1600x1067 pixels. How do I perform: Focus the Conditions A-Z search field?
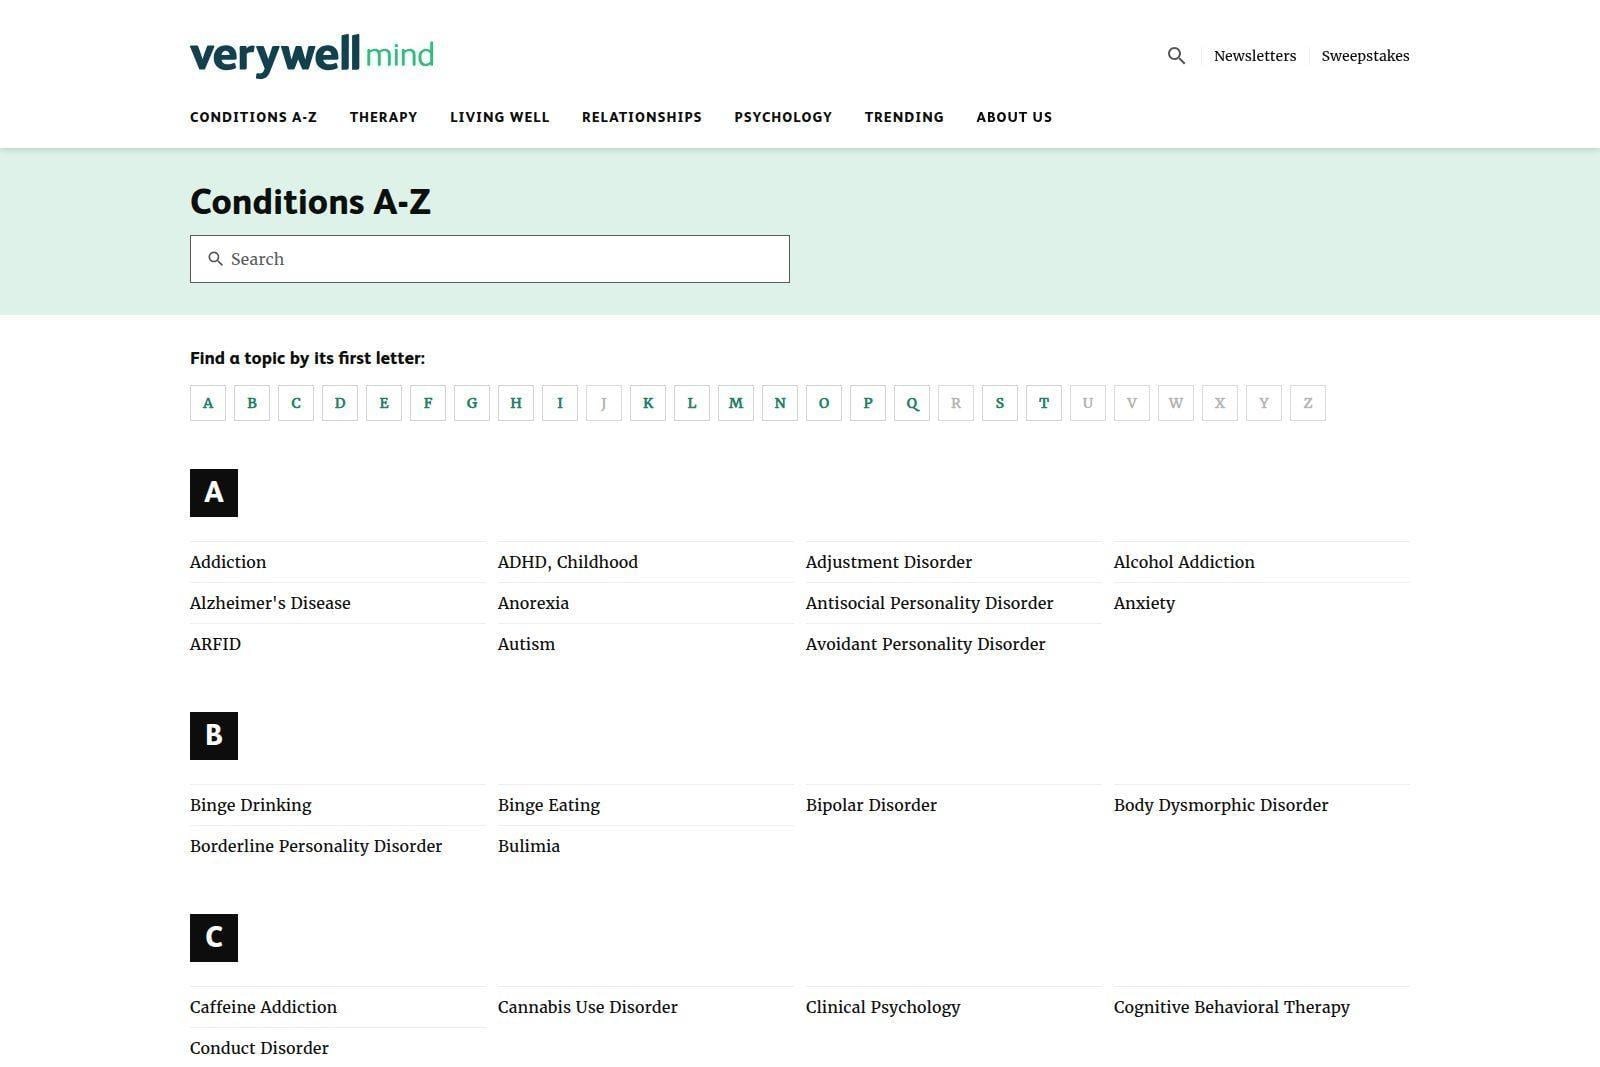point(490,259)
